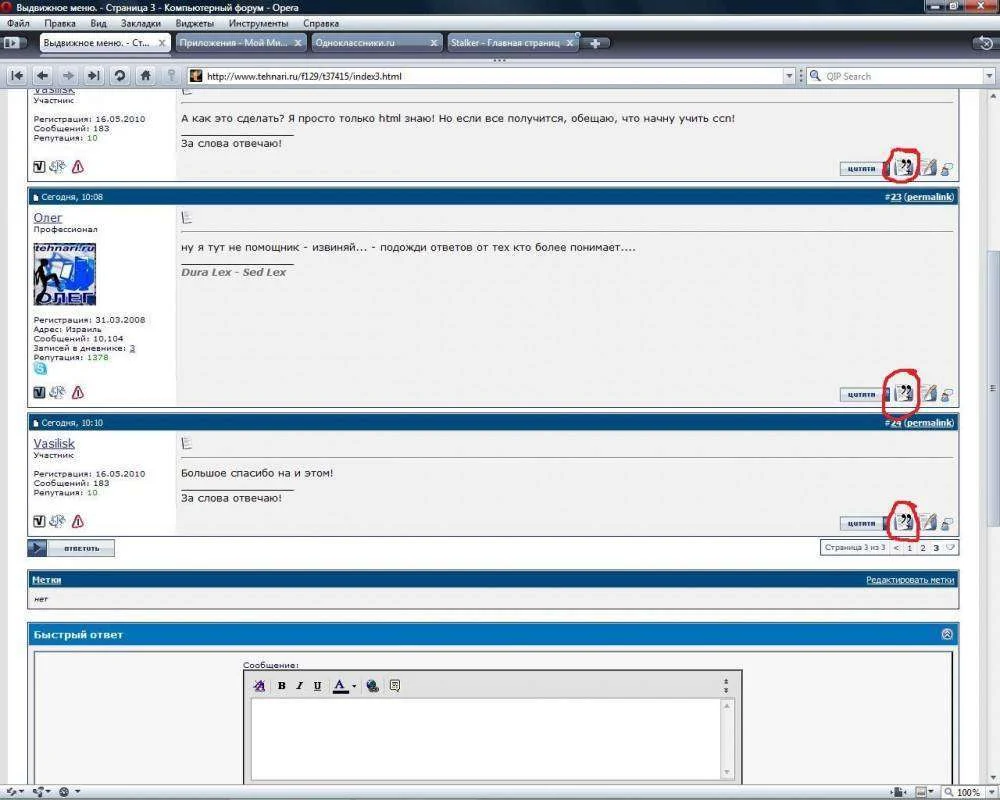This screenshot has width=1000, height=800.
Task: Click the ответить reply button
Action: coord(71,548)
